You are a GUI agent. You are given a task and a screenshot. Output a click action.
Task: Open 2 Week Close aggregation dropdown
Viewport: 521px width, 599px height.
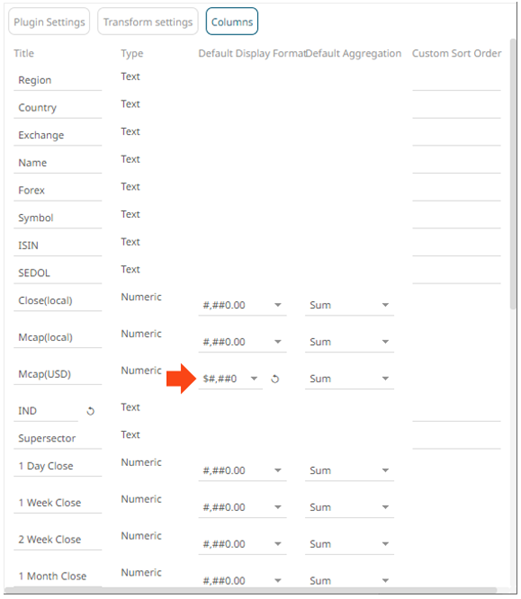pos(349,544)
